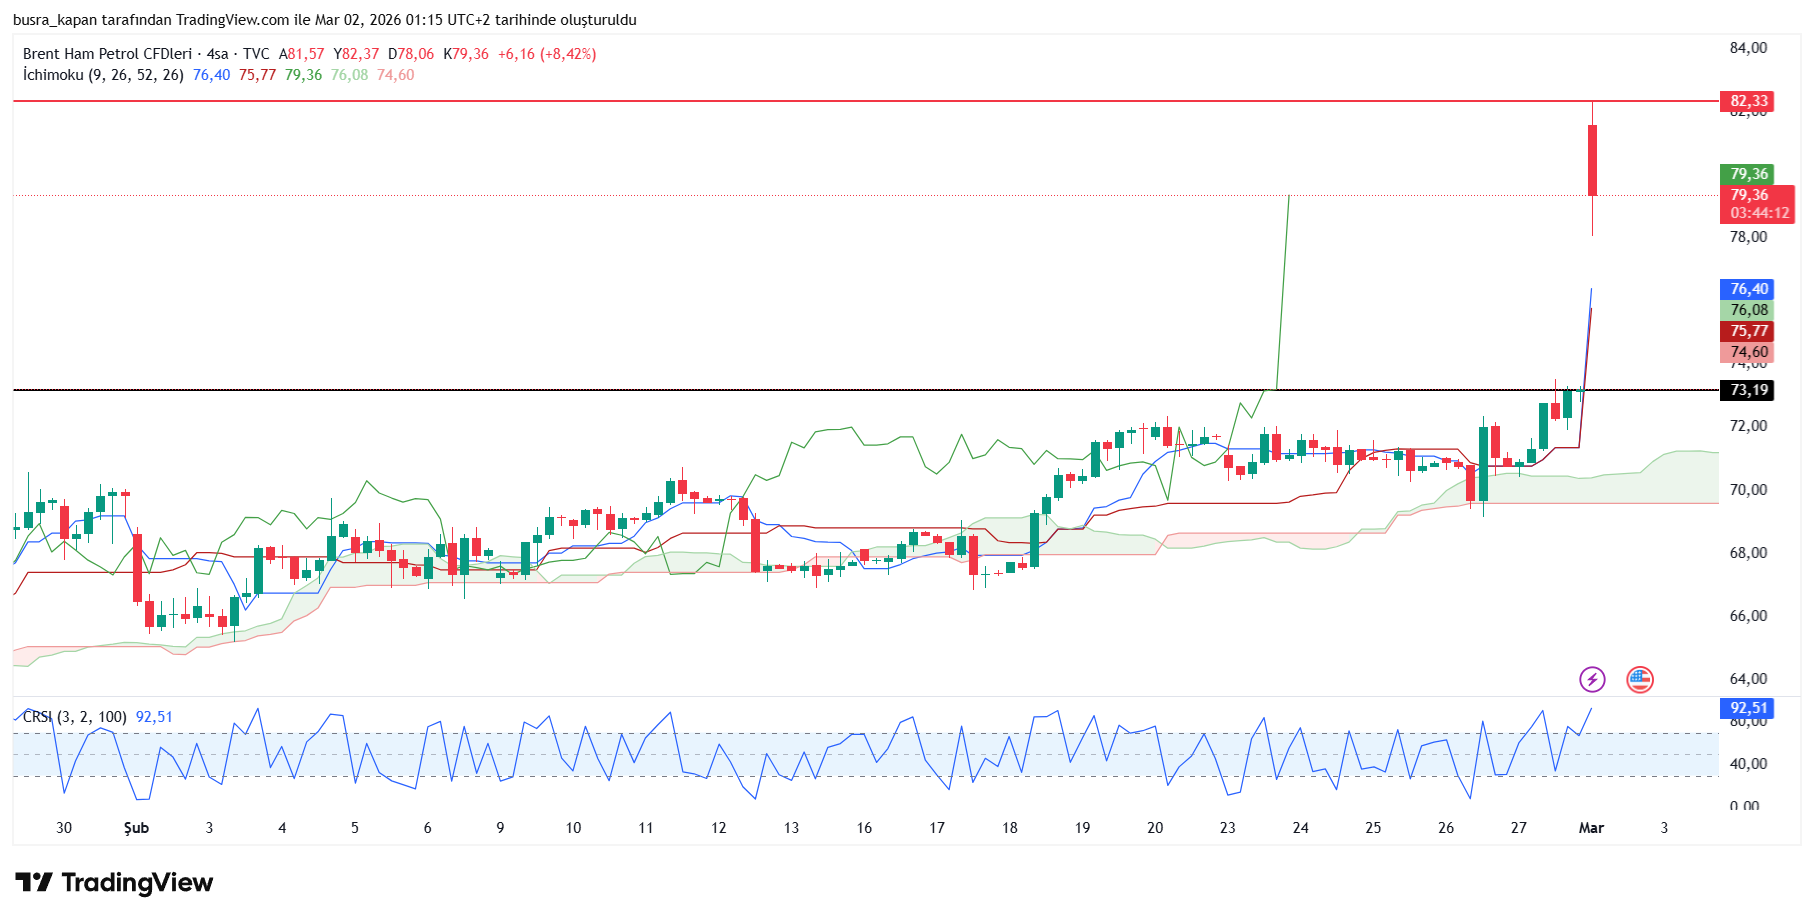Open the CRSI (3, 2, 100) indicator legend
The height and width of the screenshot is (920, 1814).
(x=75, y=717)
